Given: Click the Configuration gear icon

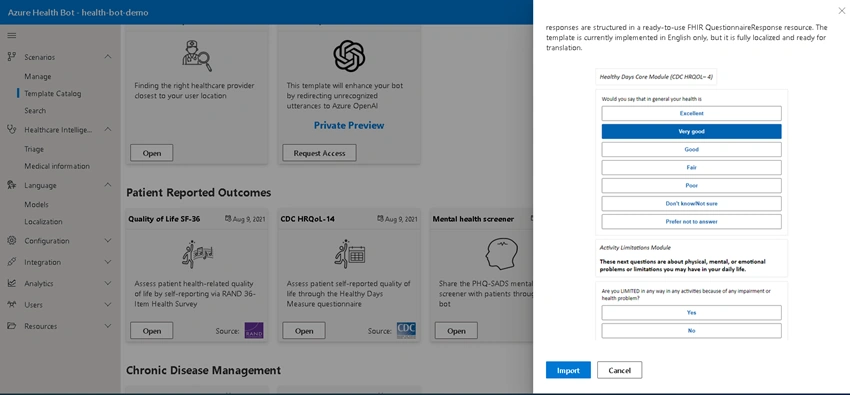Looking at the screenshot, I should (11, 241).
